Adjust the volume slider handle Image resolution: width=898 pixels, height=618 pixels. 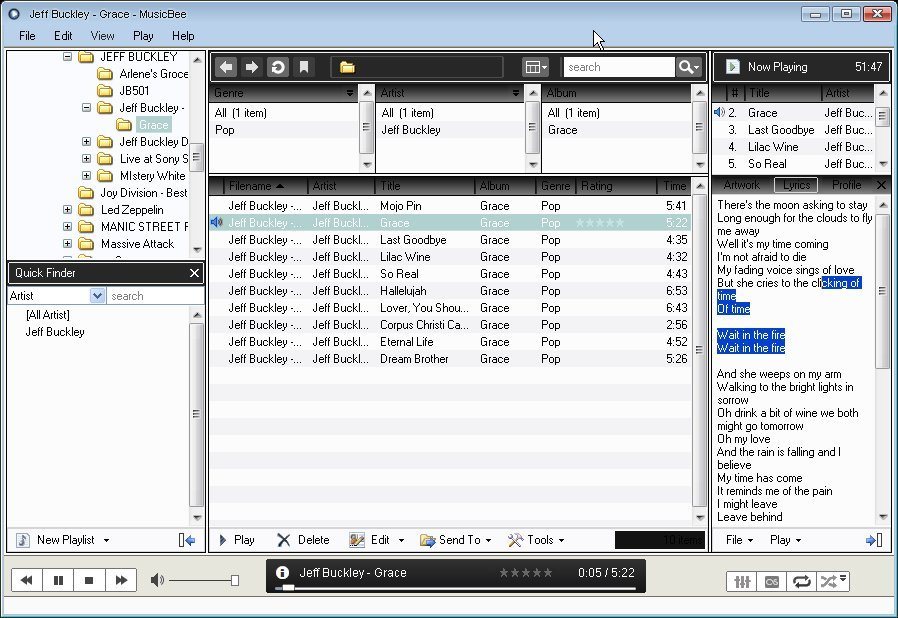pos(235,581)
